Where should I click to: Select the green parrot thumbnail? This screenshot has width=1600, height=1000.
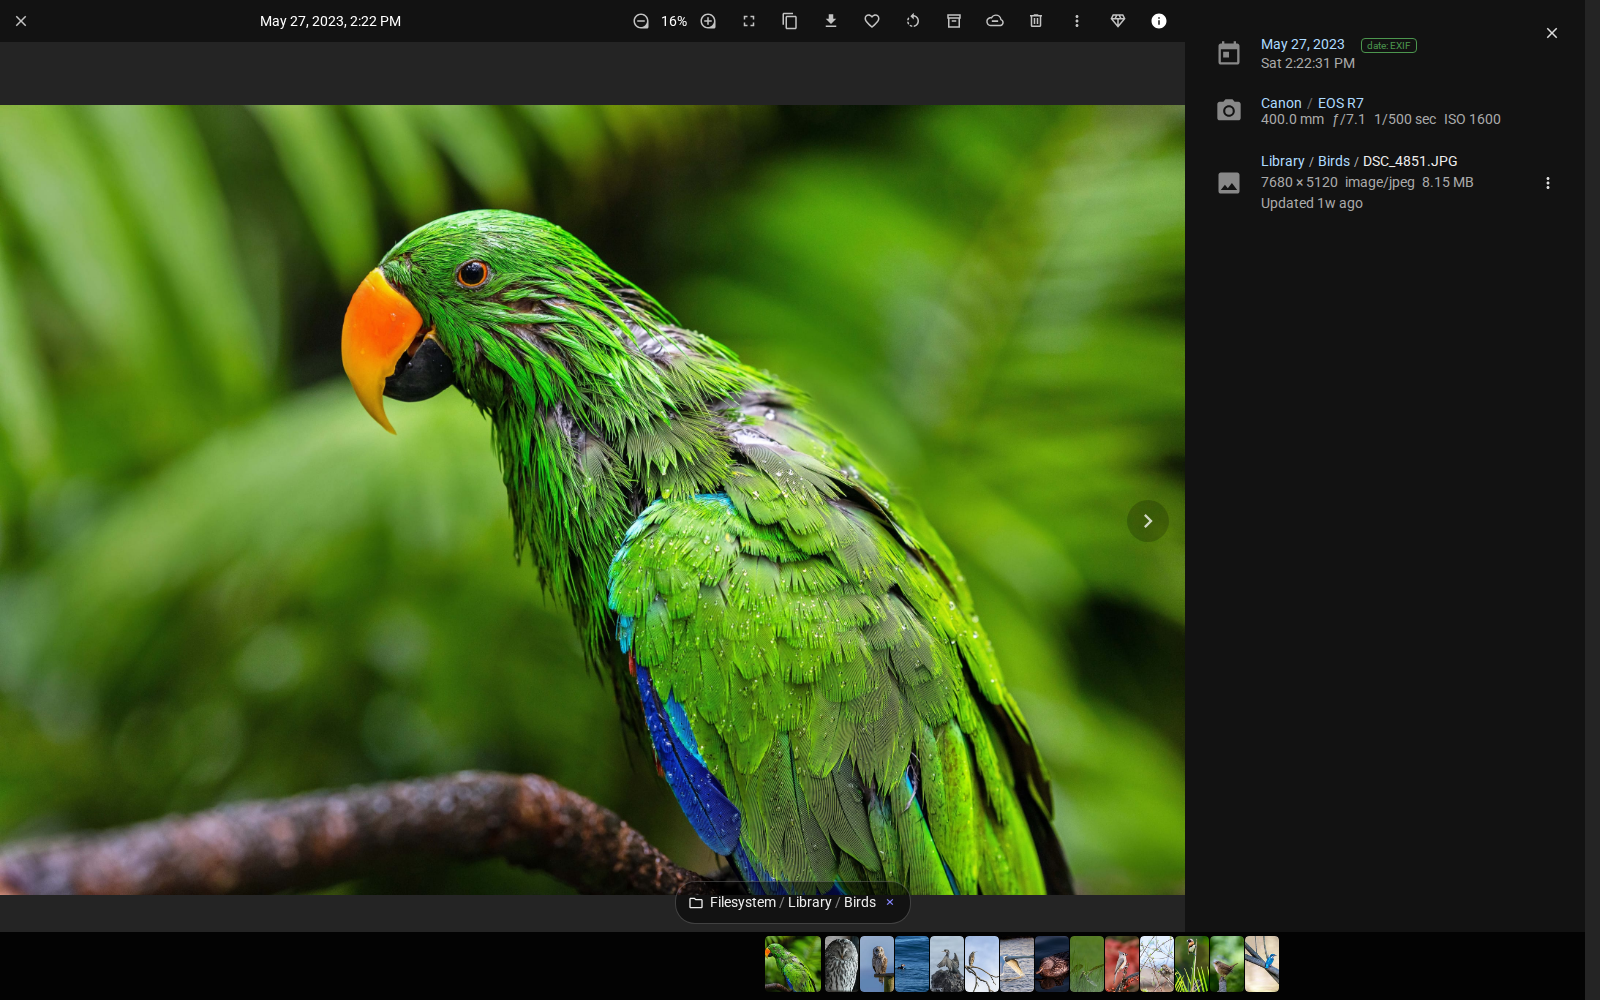point(793,964)
